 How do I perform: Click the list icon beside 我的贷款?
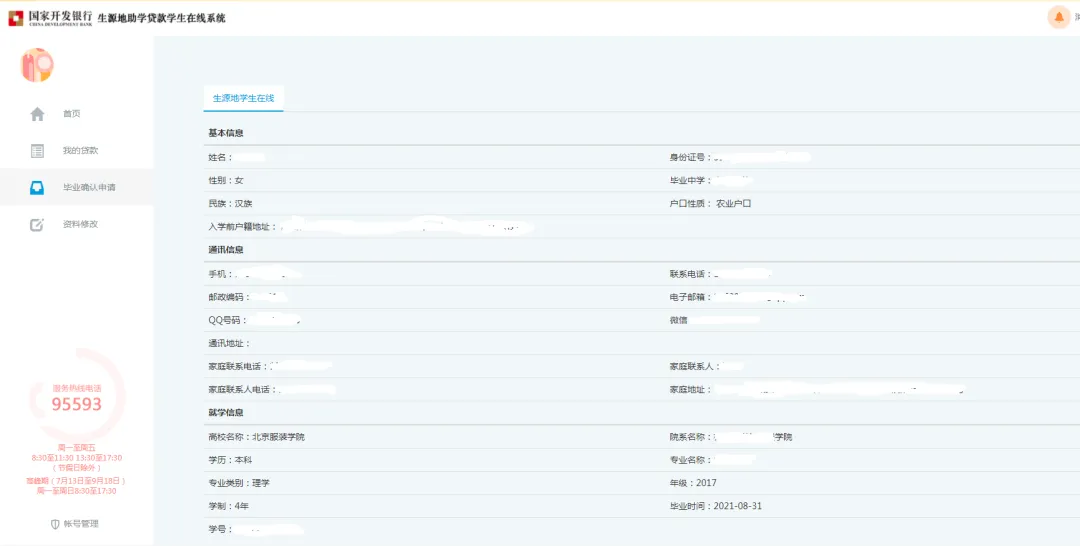[37, 151]
